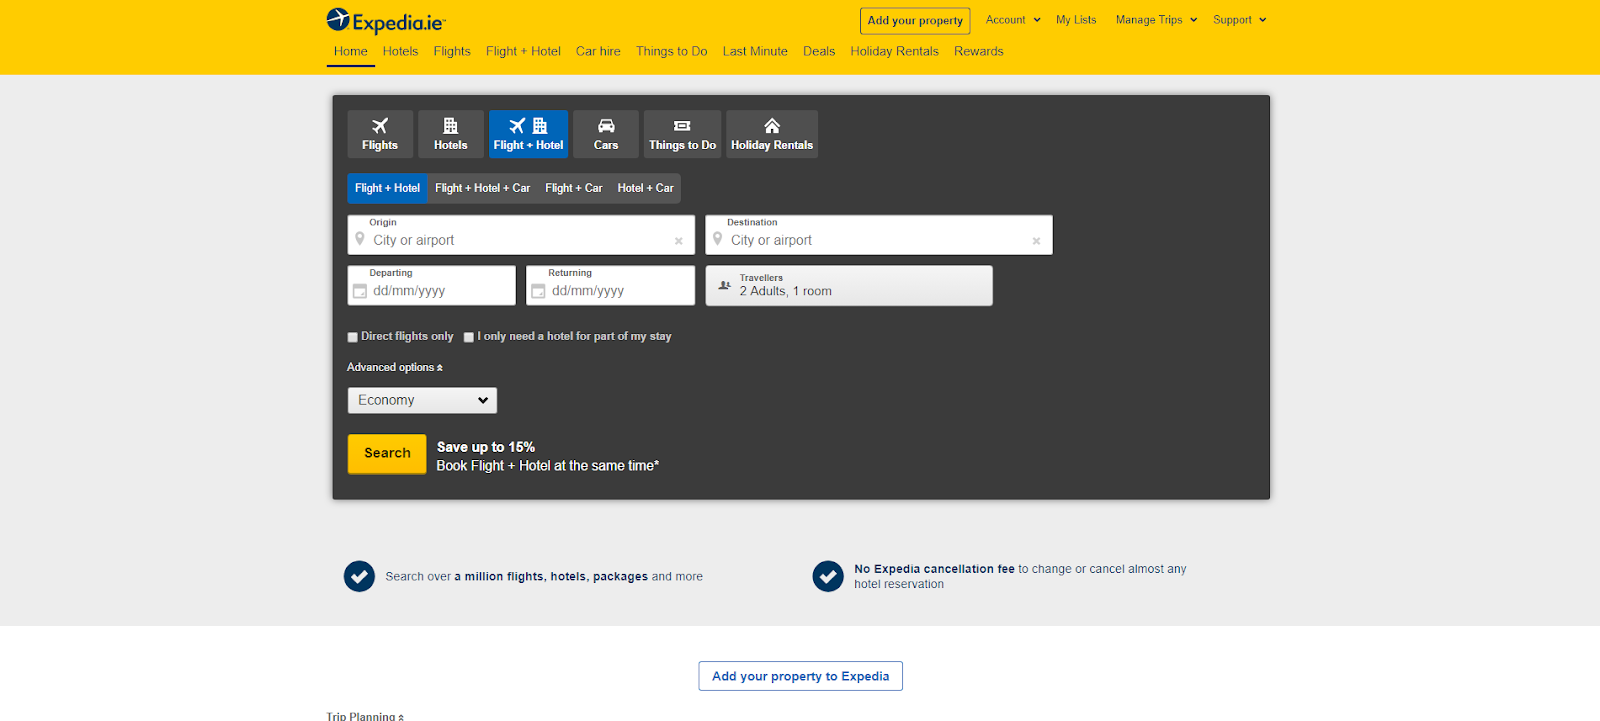The width and height of the screenshot is (1600, 721).
Task: Click the Departing calendar icon
Action: click(360, 291)
